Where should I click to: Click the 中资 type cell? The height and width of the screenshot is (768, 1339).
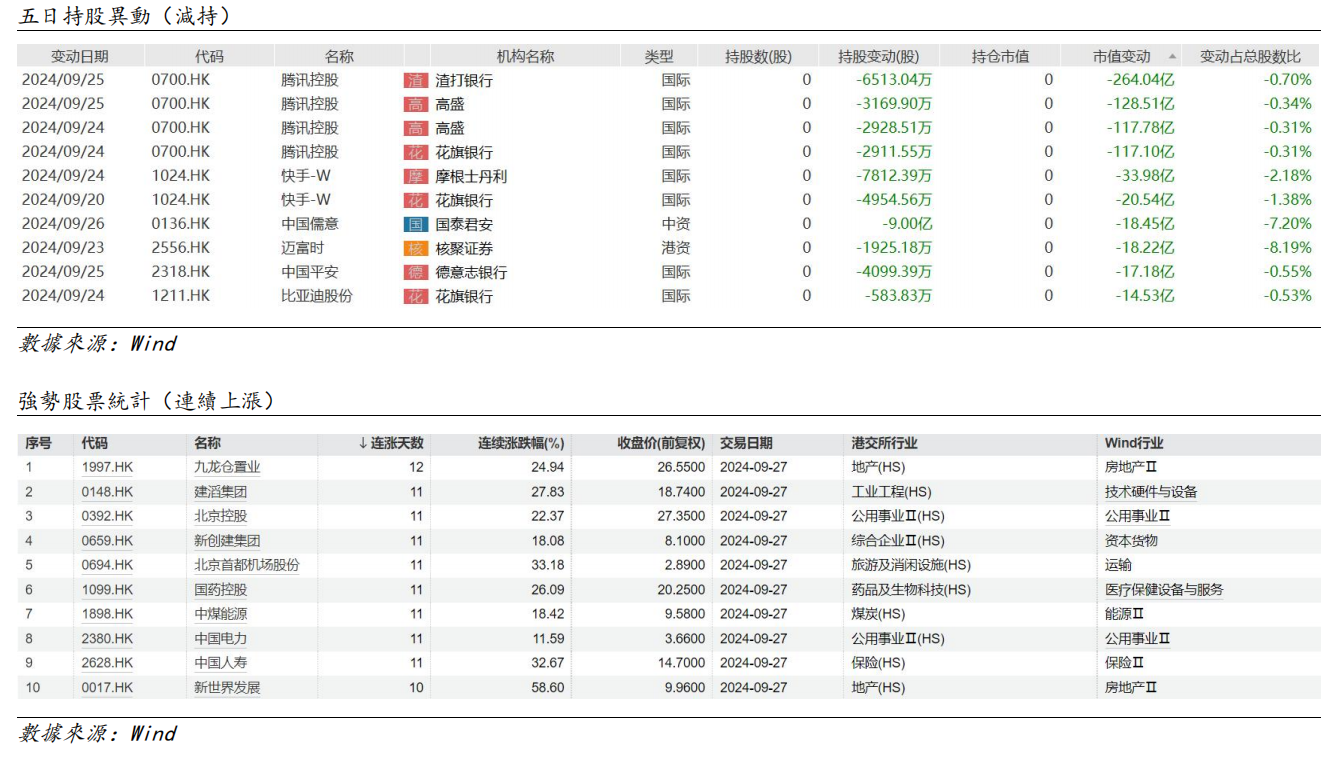[676, 224]
